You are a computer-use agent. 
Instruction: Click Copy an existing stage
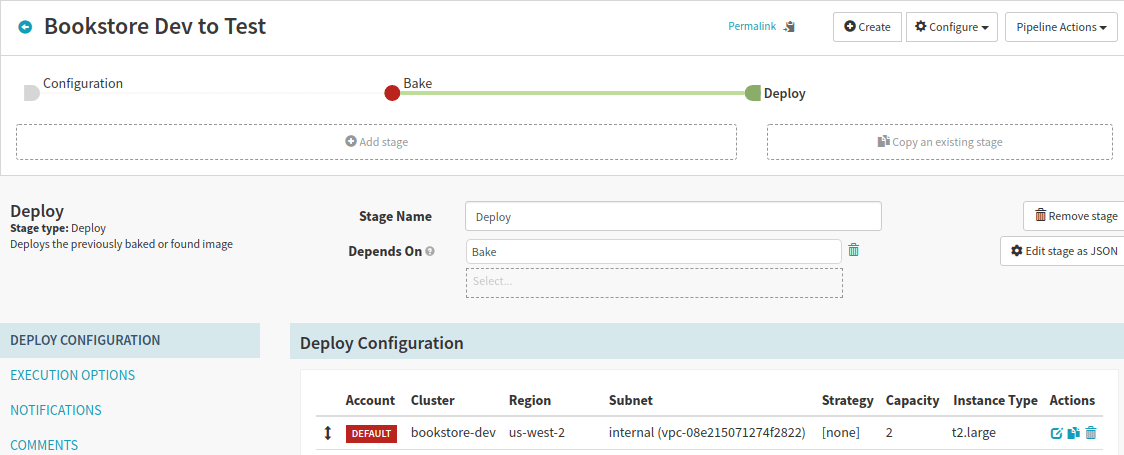940,142
